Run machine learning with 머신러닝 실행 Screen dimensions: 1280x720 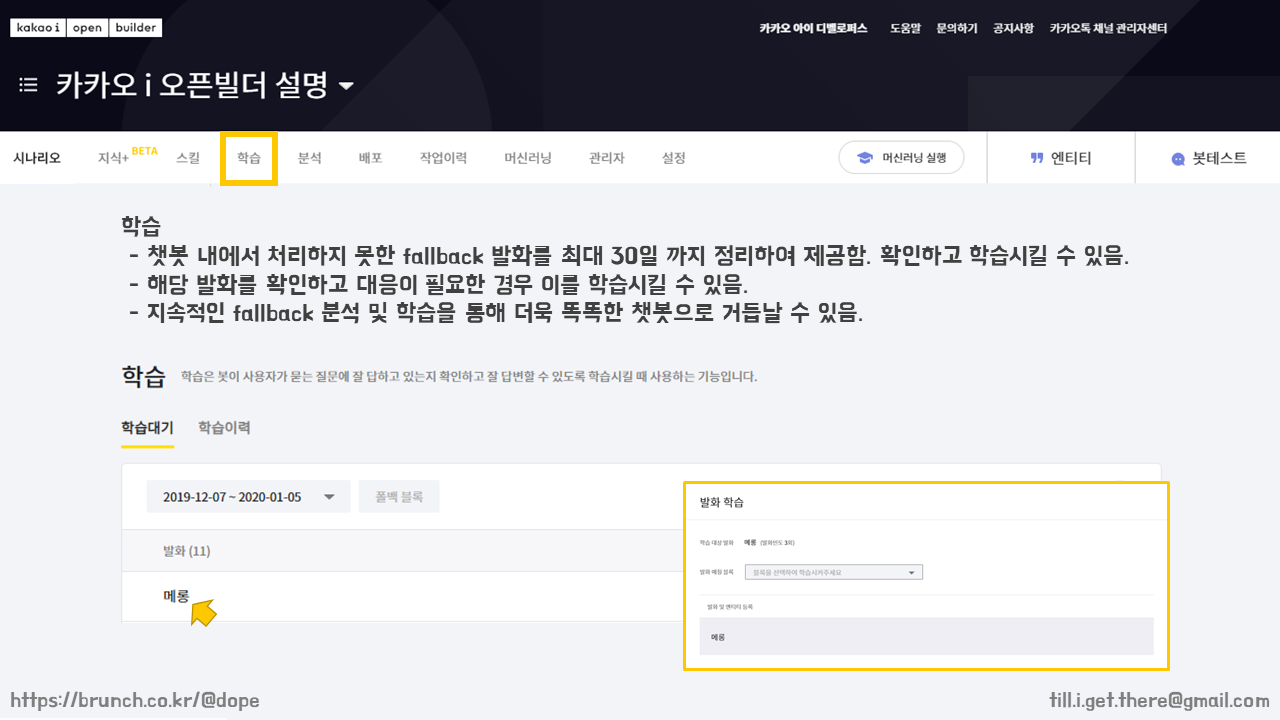pyautogui.click(x=901, y=158)
